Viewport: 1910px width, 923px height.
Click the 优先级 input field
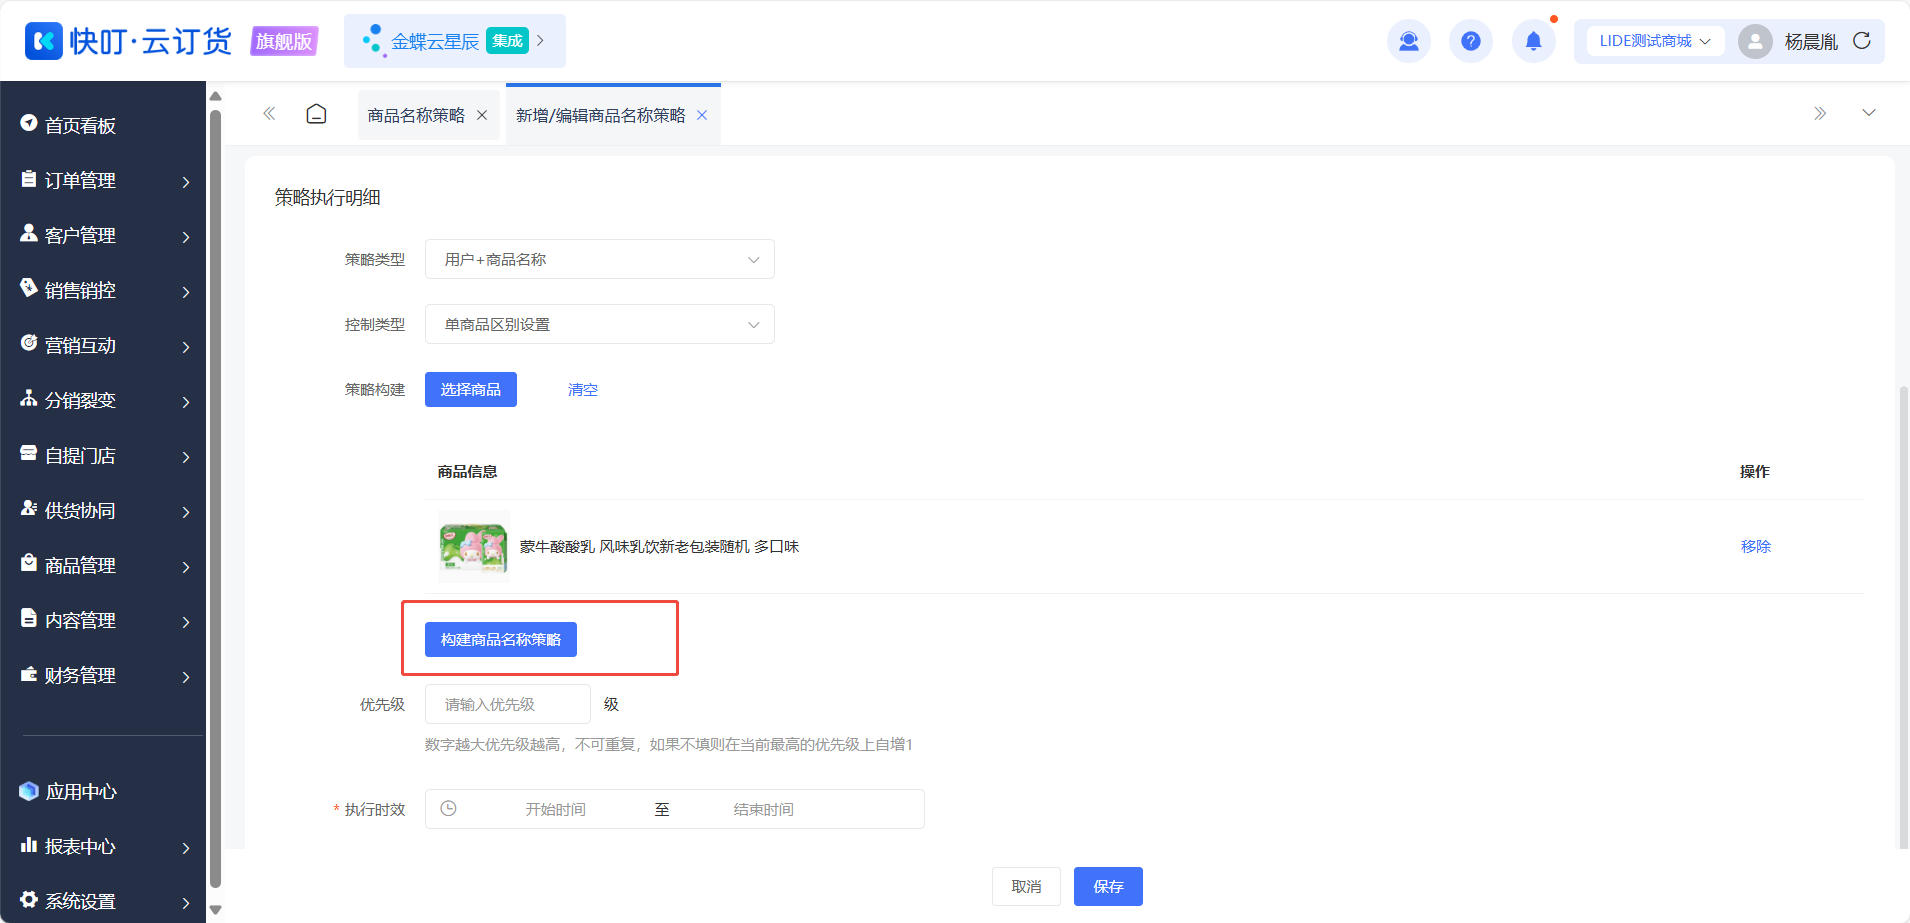(507, 704)
